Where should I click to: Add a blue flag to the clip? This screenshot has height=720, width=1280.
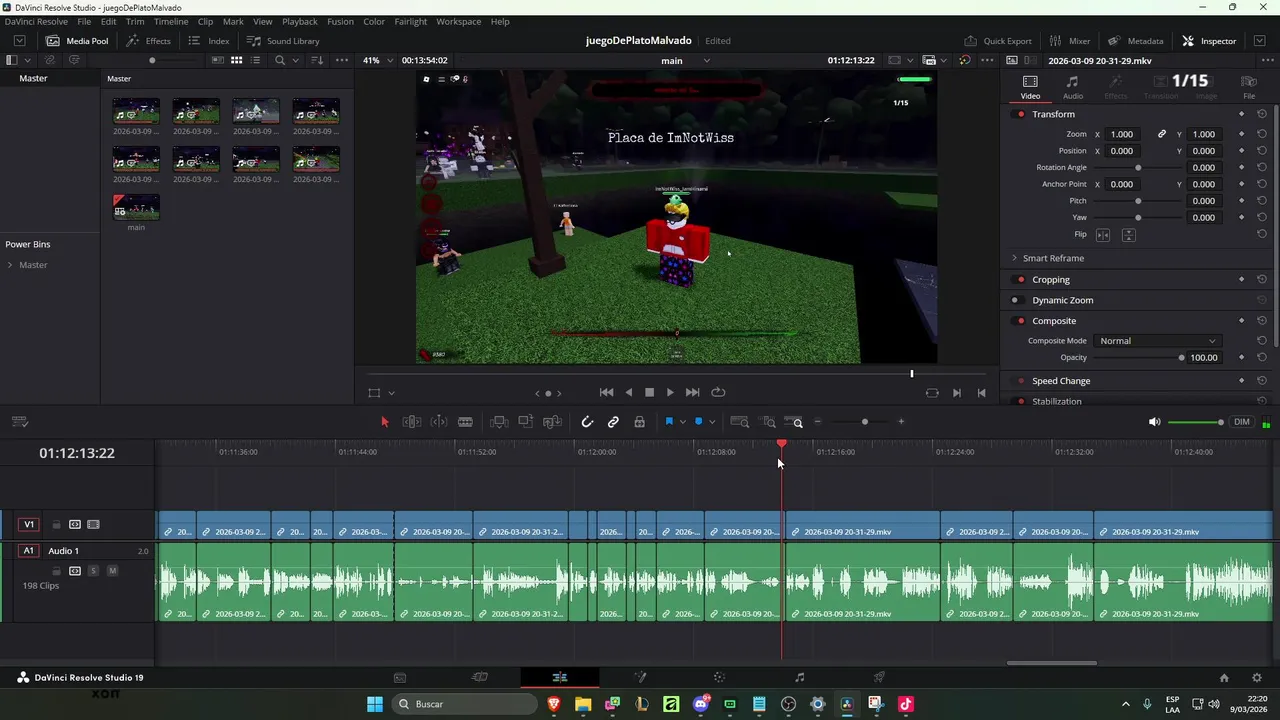click(x=669, y=422)
